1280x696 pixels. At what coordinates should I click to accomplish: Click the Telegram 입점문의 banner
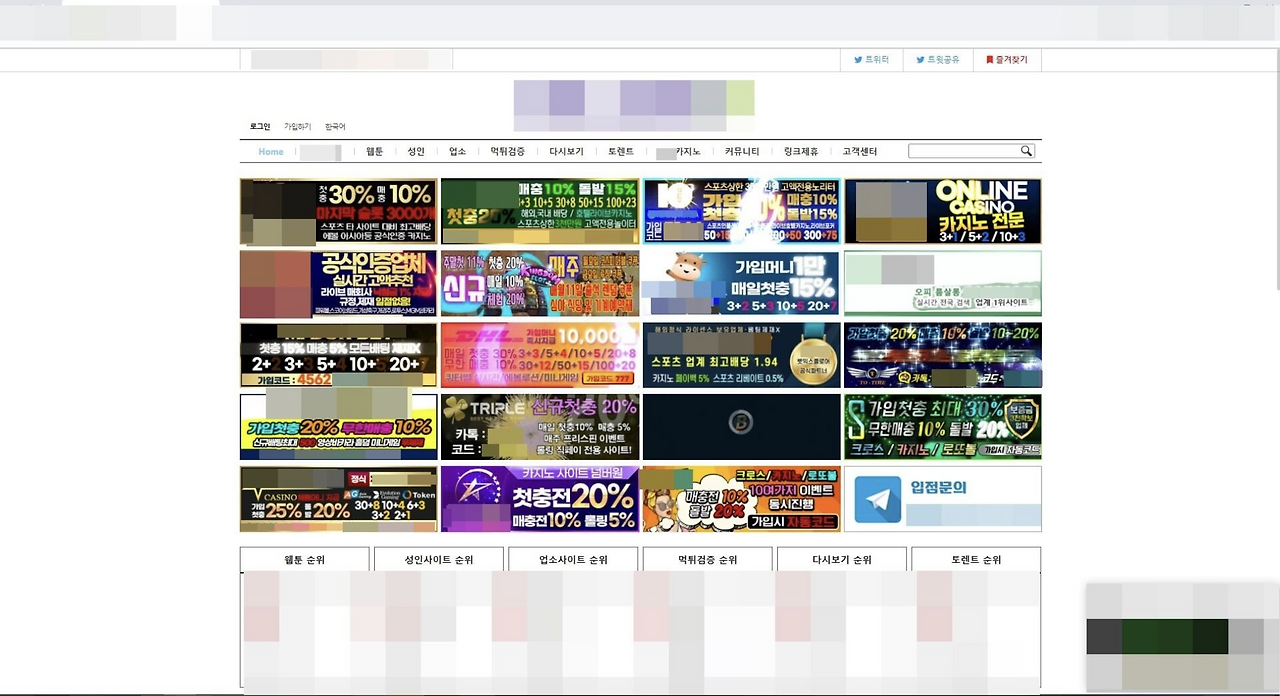click(x=943, y=499)
